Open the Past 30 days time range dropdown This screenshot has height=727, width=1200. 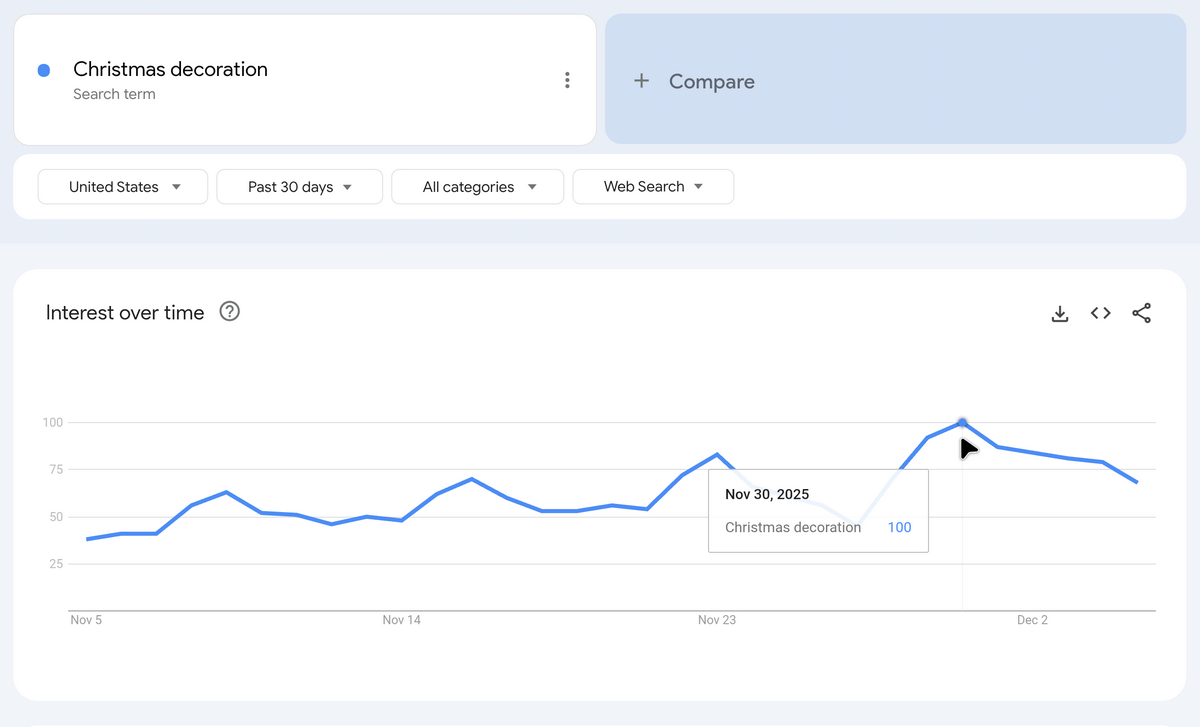tap(299, 186)
